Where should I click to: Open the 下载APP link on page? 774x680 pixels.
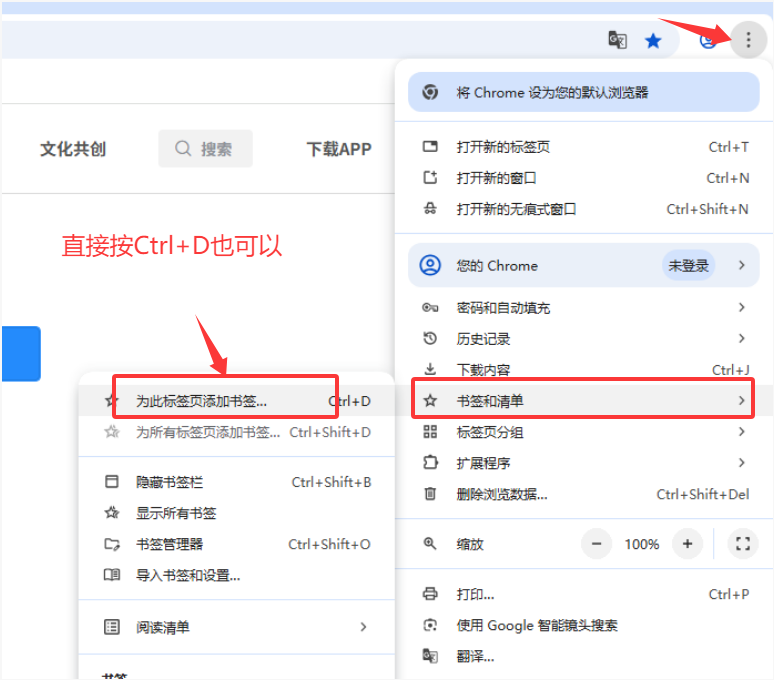[338, 149]
